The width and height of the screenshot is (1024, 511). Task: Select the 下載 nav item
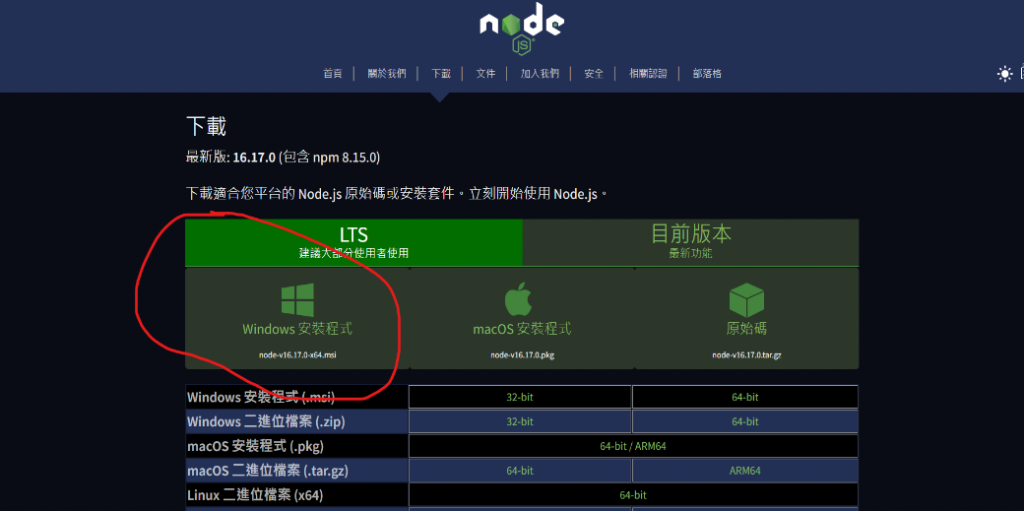point(441,74)
